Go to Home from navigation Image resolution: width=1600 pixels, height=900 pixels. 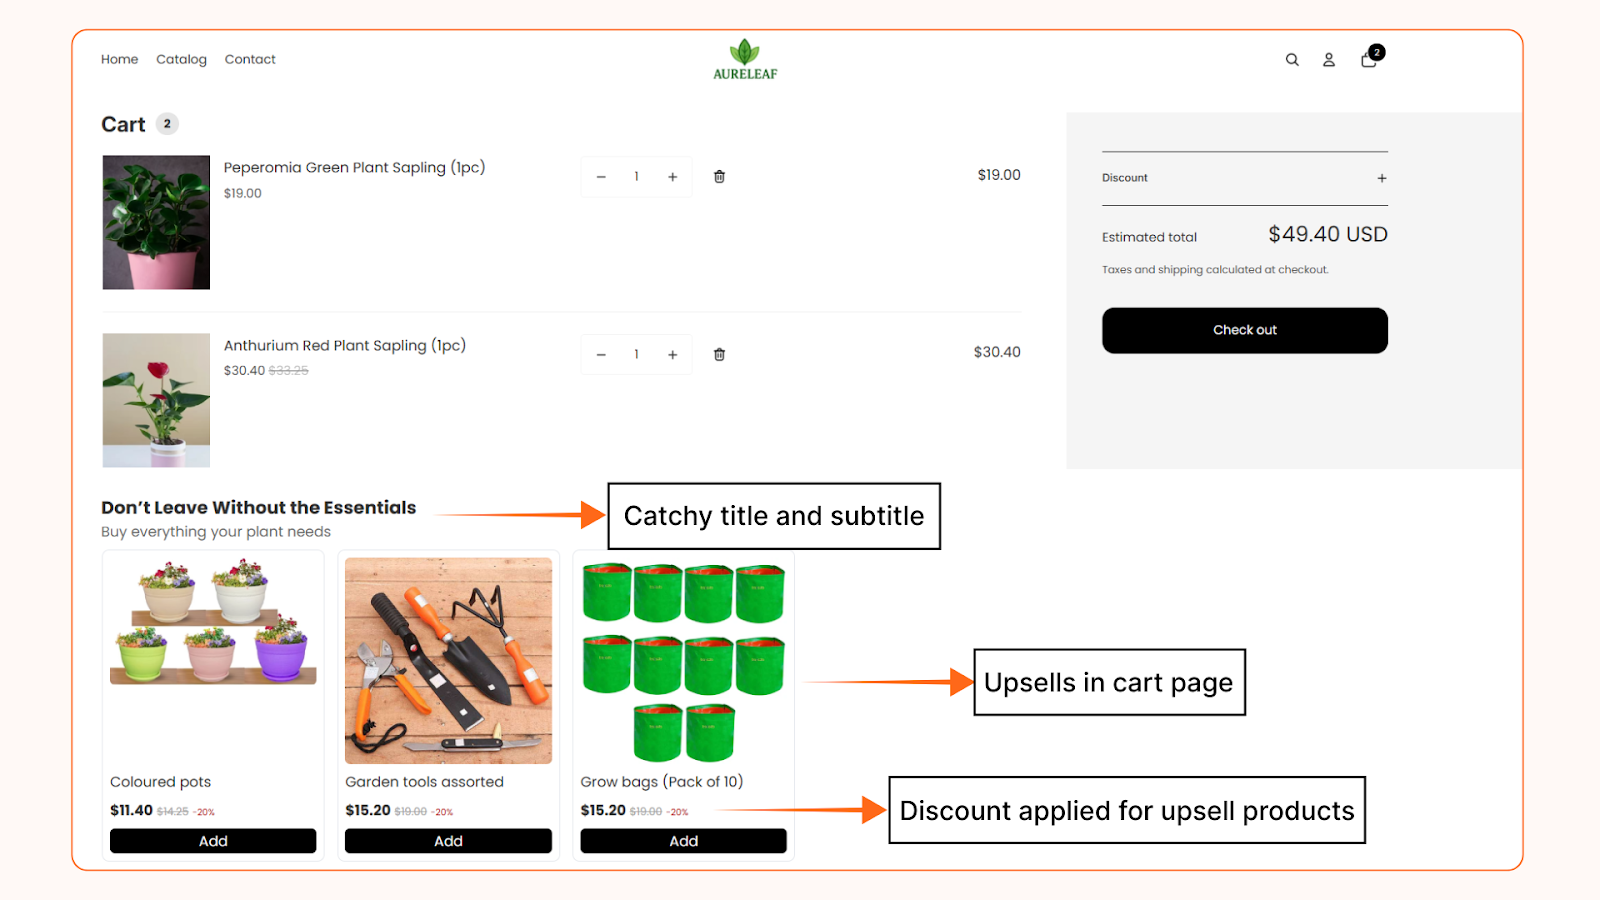(x=119, y=59)
